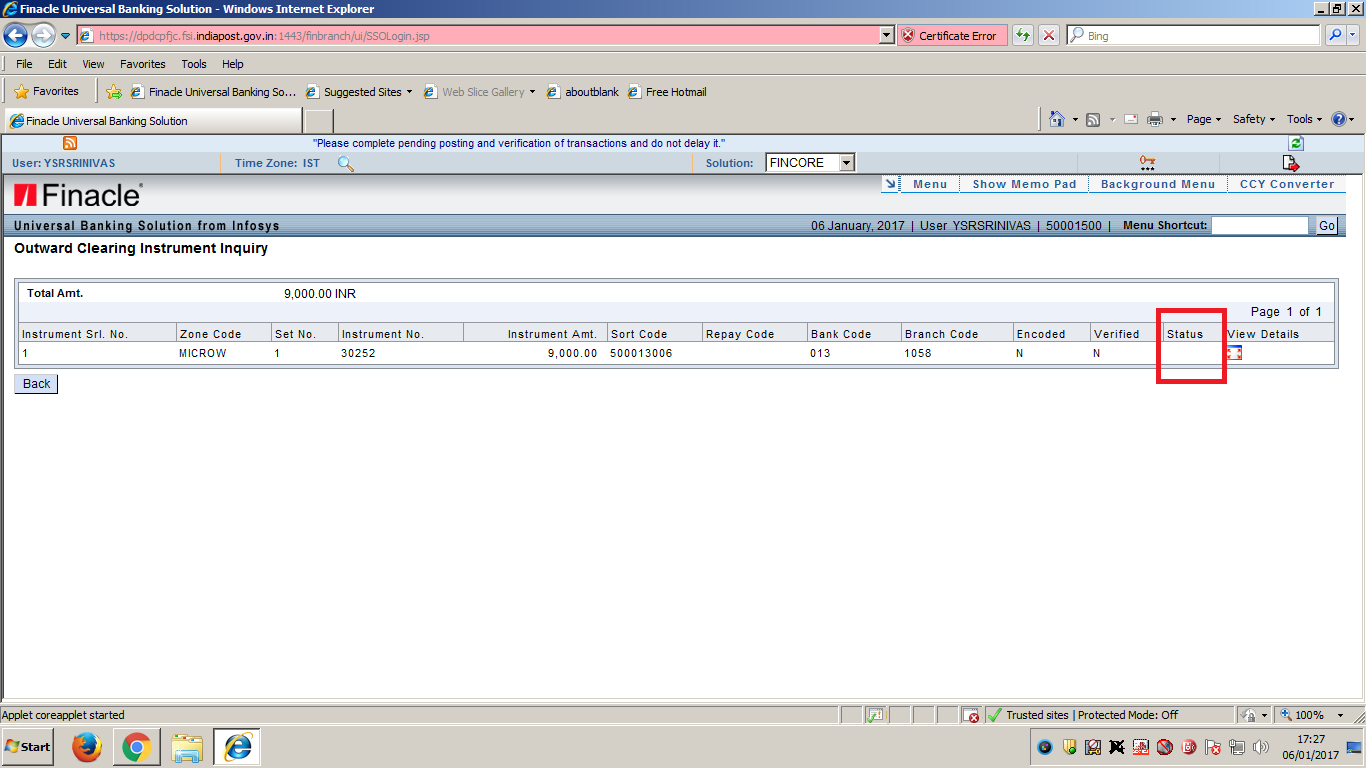Open the Home icon in the browser toolbar
This screenshot has width=1366, height=768.
click(x=1057, y=118)
